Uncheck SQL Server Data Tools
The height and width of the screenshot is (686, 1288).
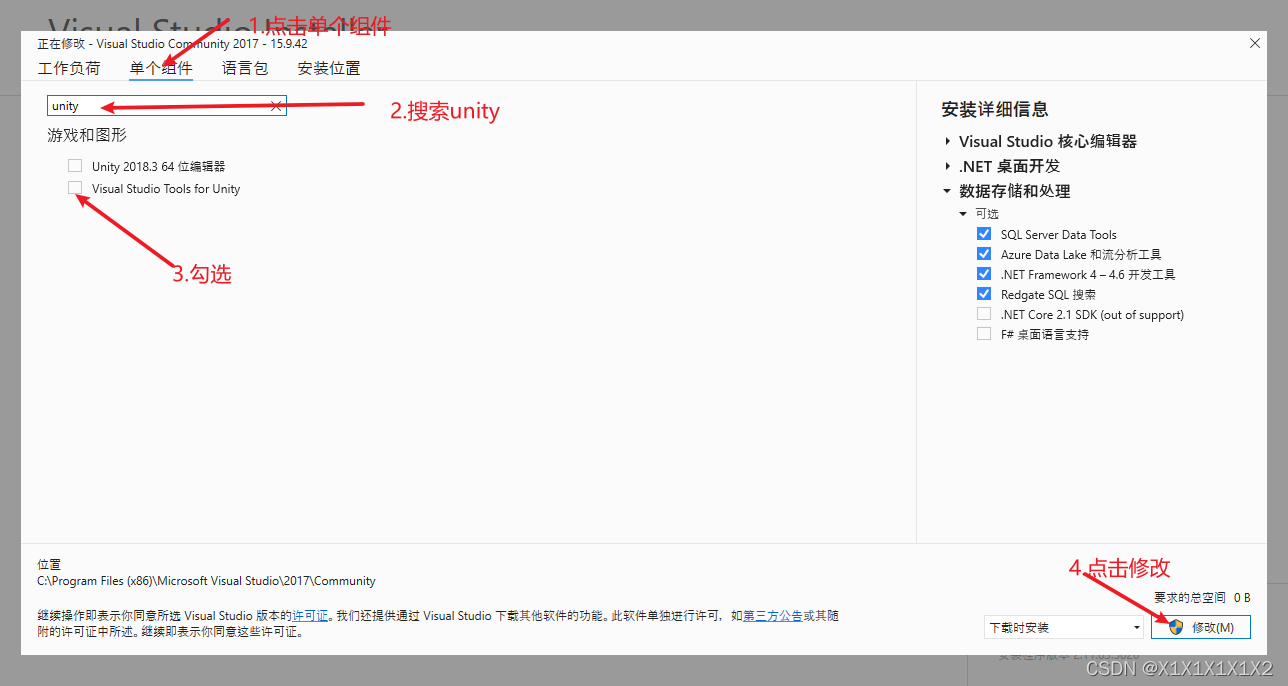point(983,233)
